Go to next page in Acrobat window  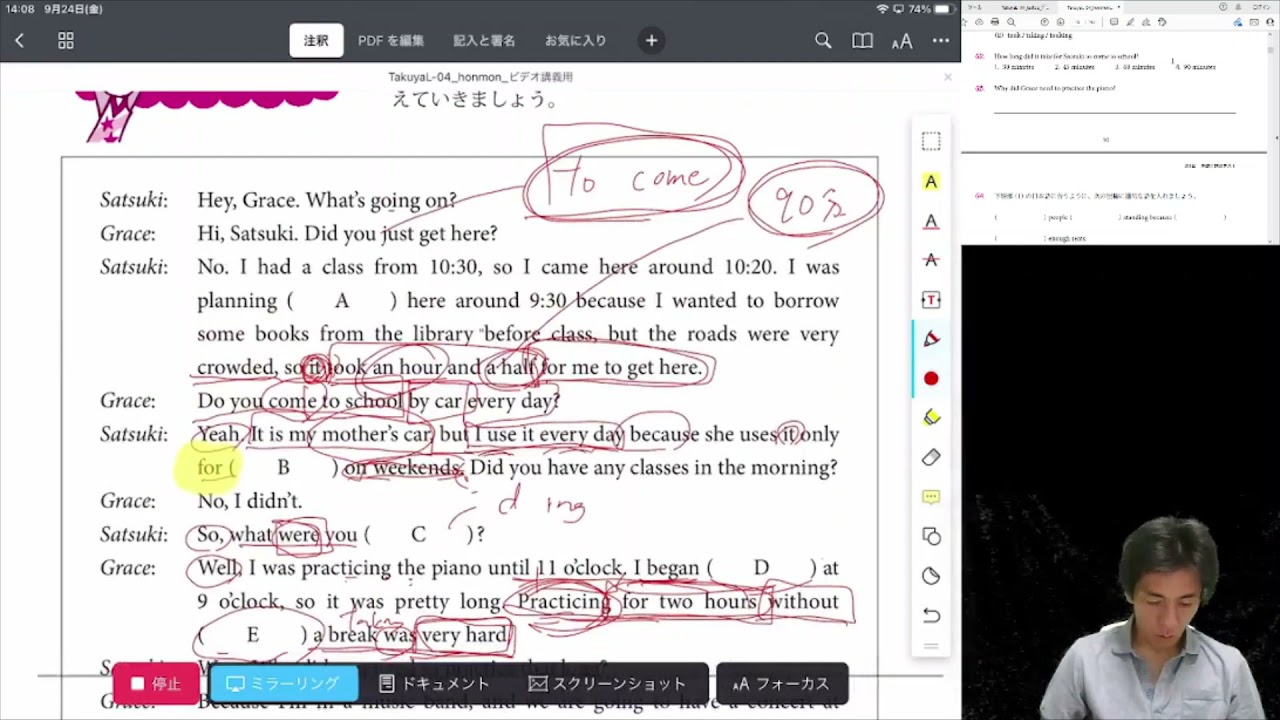(x=1060, y=22)
